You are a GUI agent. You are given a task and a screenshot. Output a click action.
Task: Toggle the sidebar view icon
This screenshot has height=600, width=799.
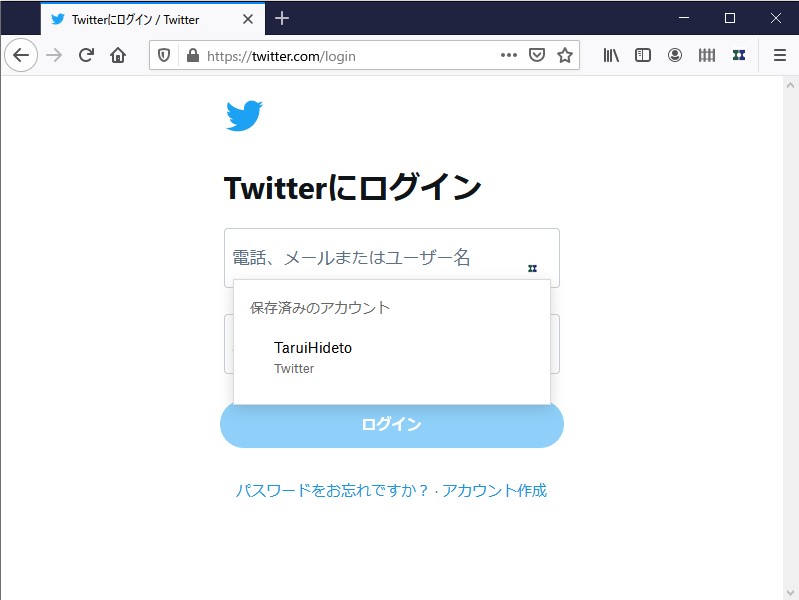coord(643,55)
